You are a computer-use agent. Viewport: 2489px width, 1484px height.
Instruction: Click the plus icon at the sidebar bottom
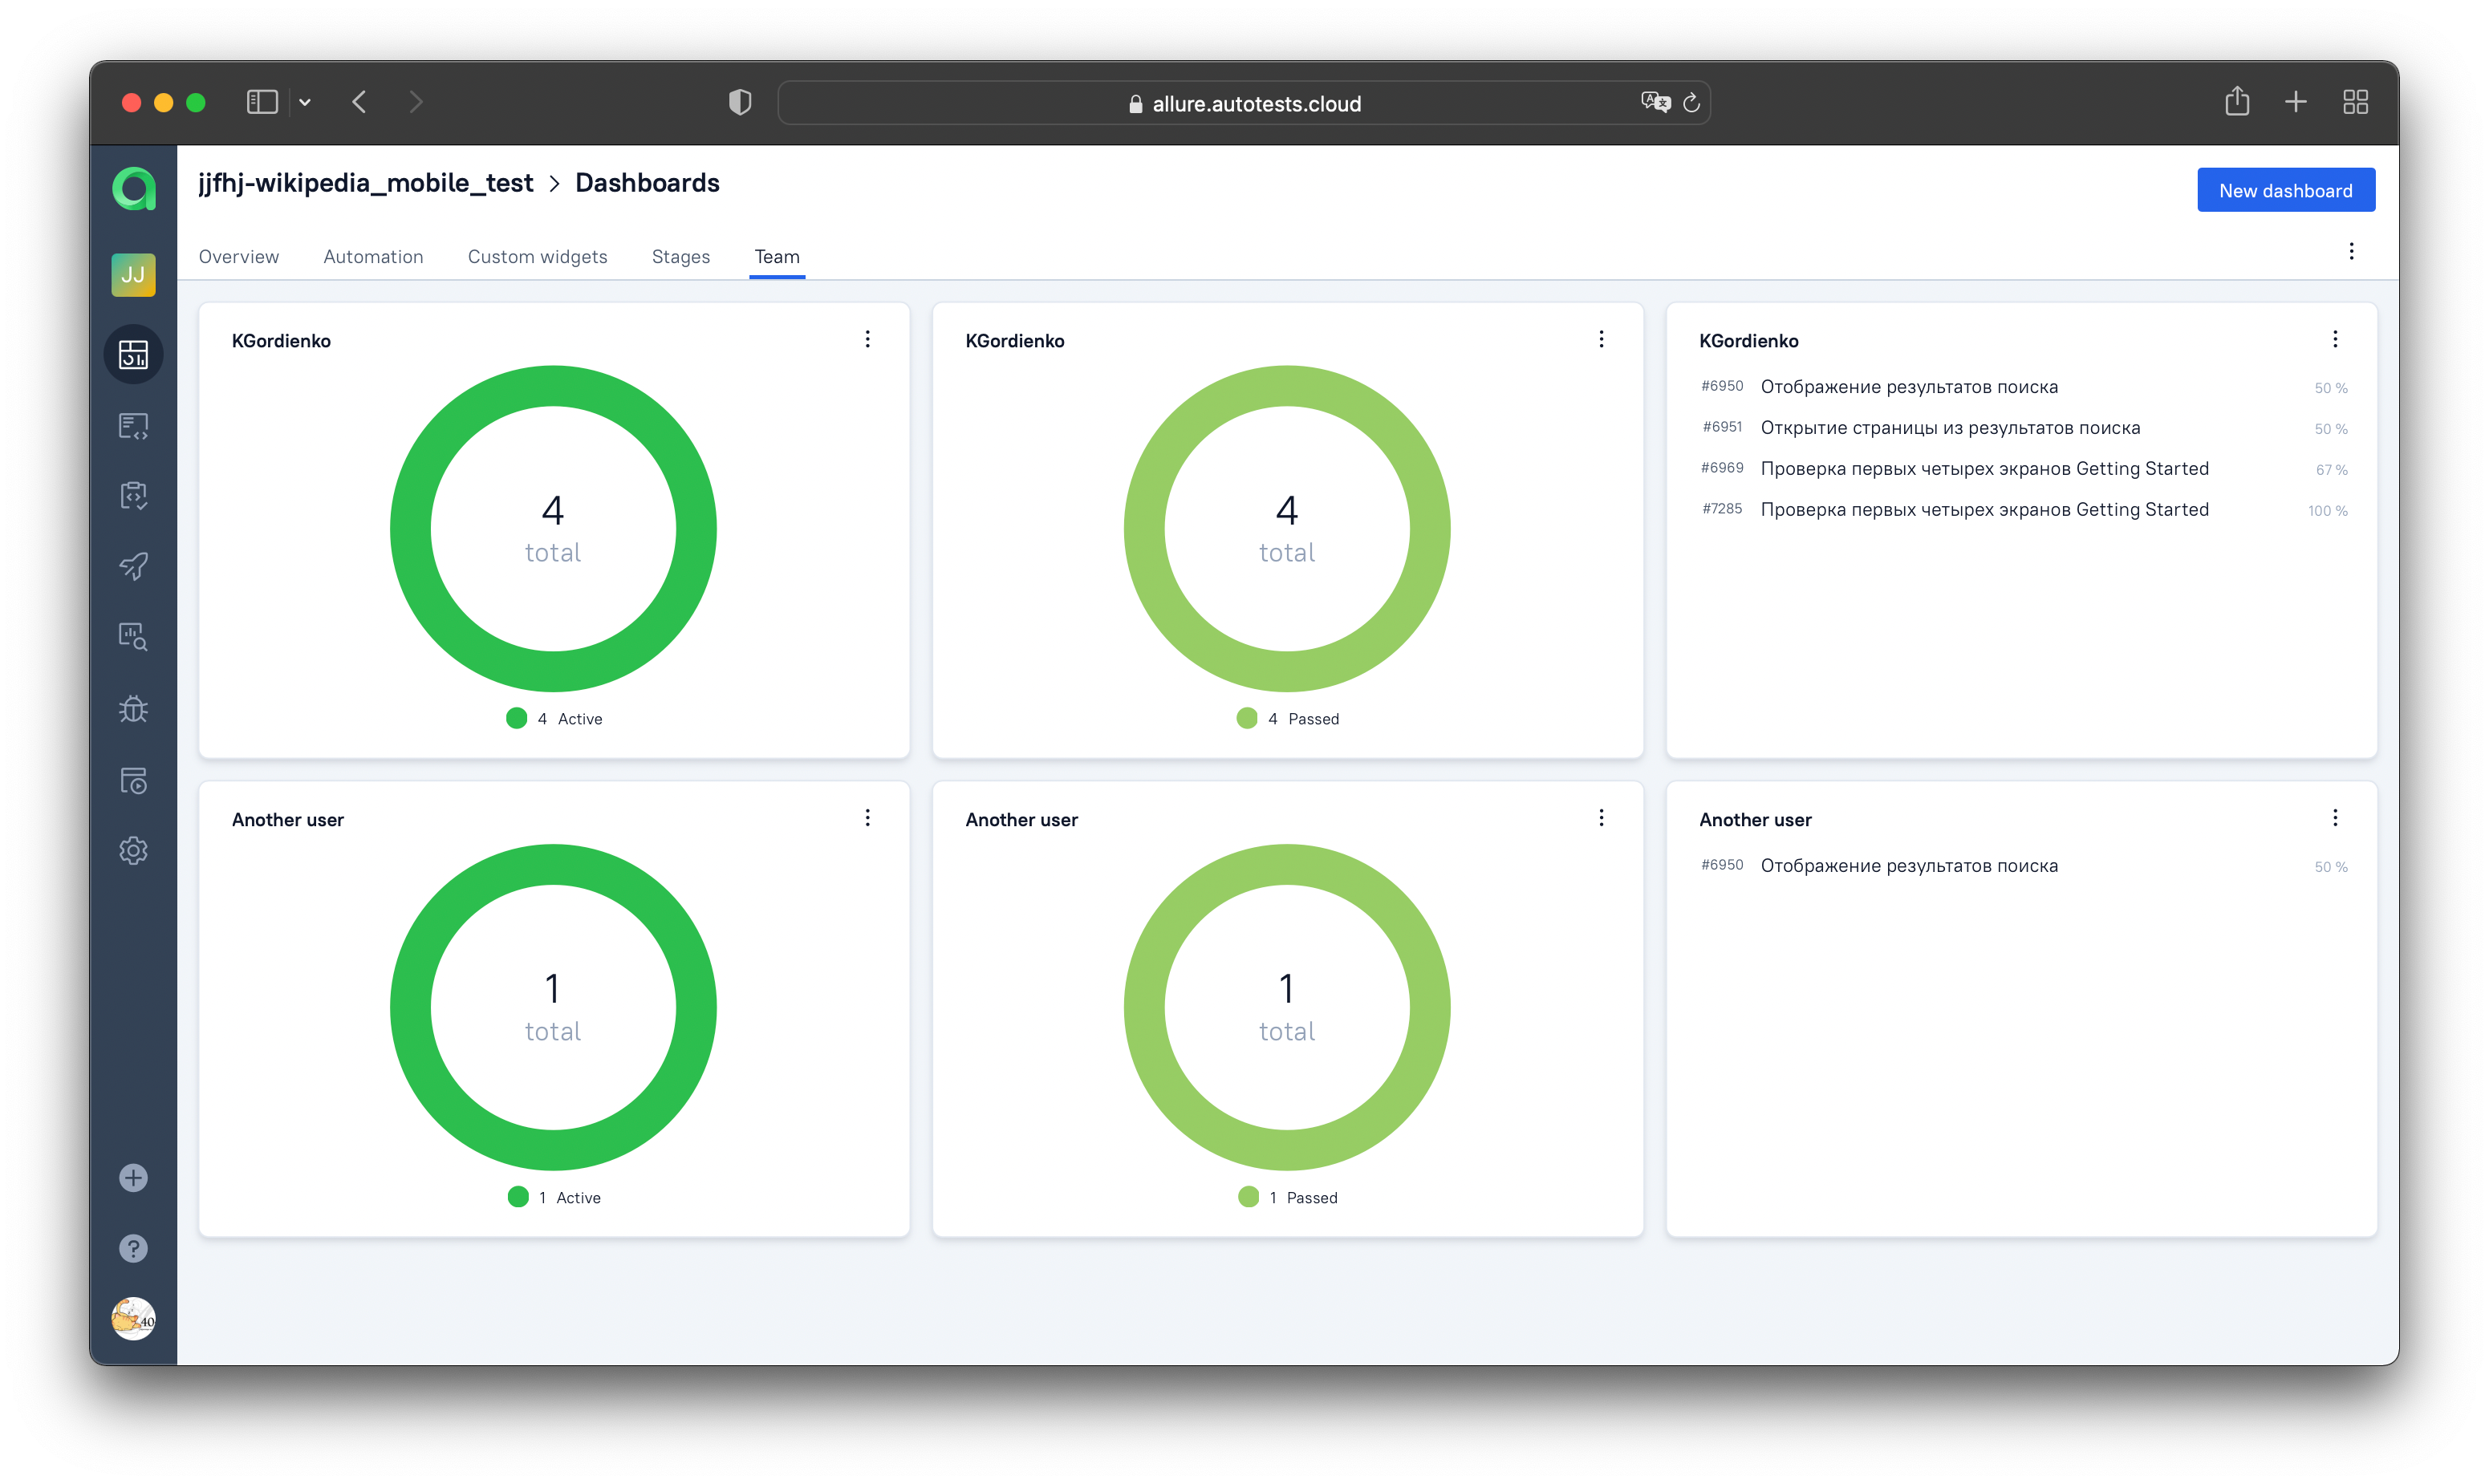coord(133,1178)
